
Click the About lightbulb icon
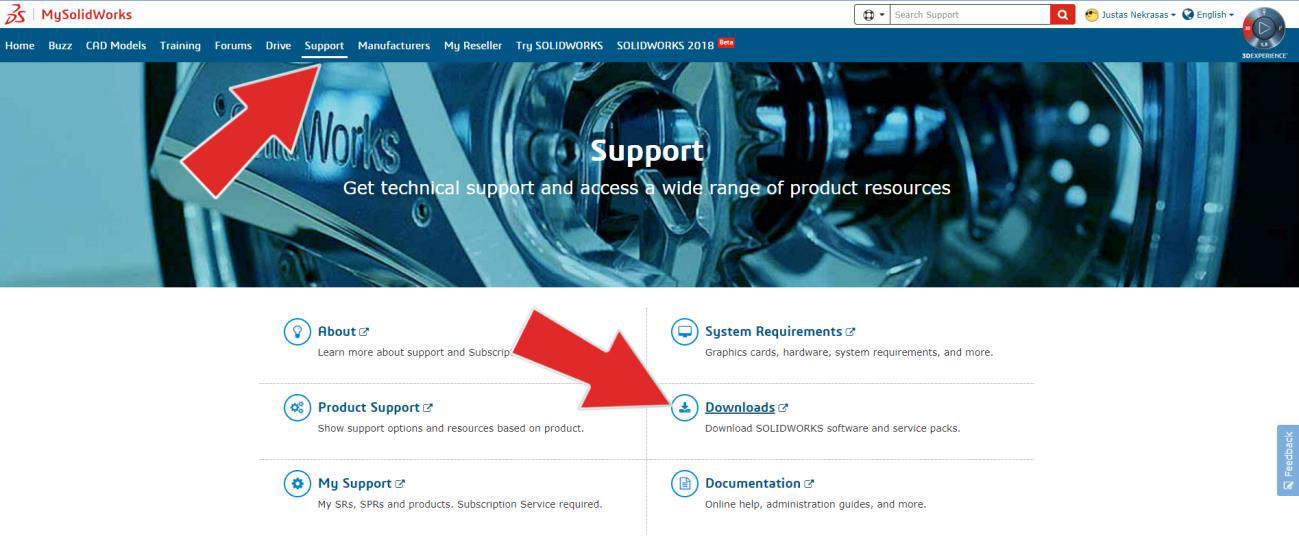point(297,333)
